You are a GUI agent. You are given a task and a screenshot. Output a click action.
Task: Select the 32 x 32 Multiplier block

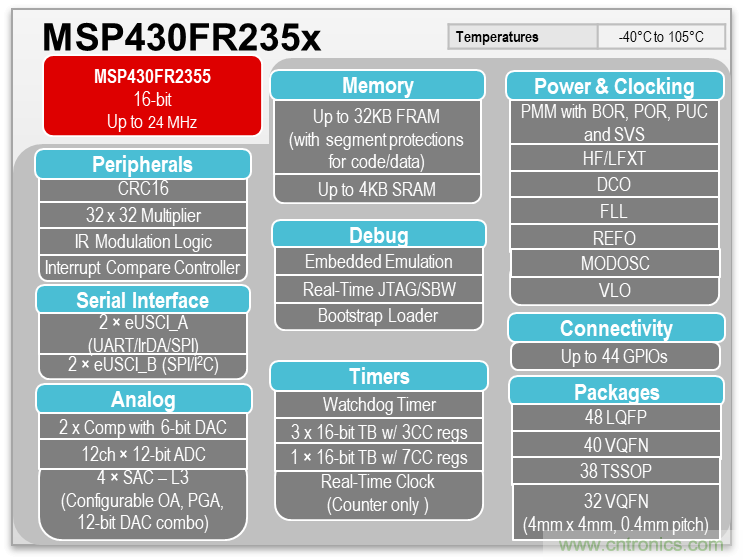(x=142, y=215)
